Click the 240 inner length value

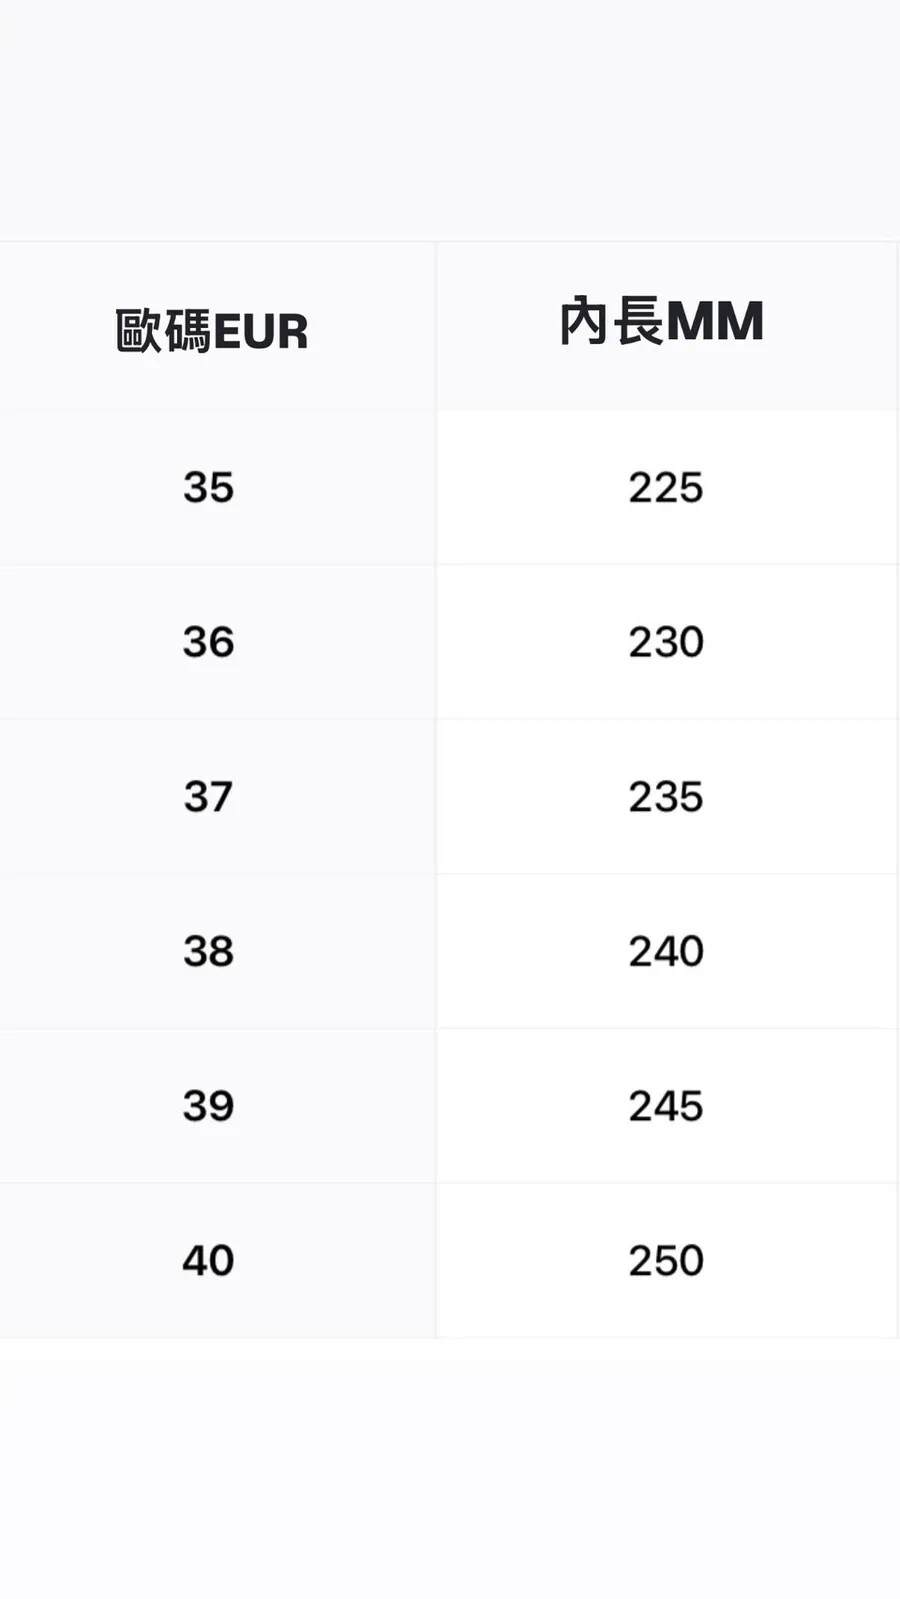point(666,951)
